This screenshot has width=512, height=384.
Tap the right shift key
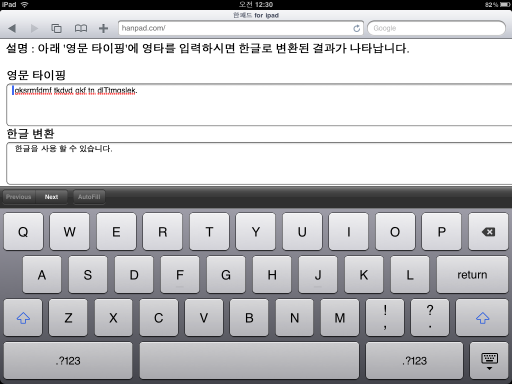(482, 318)
